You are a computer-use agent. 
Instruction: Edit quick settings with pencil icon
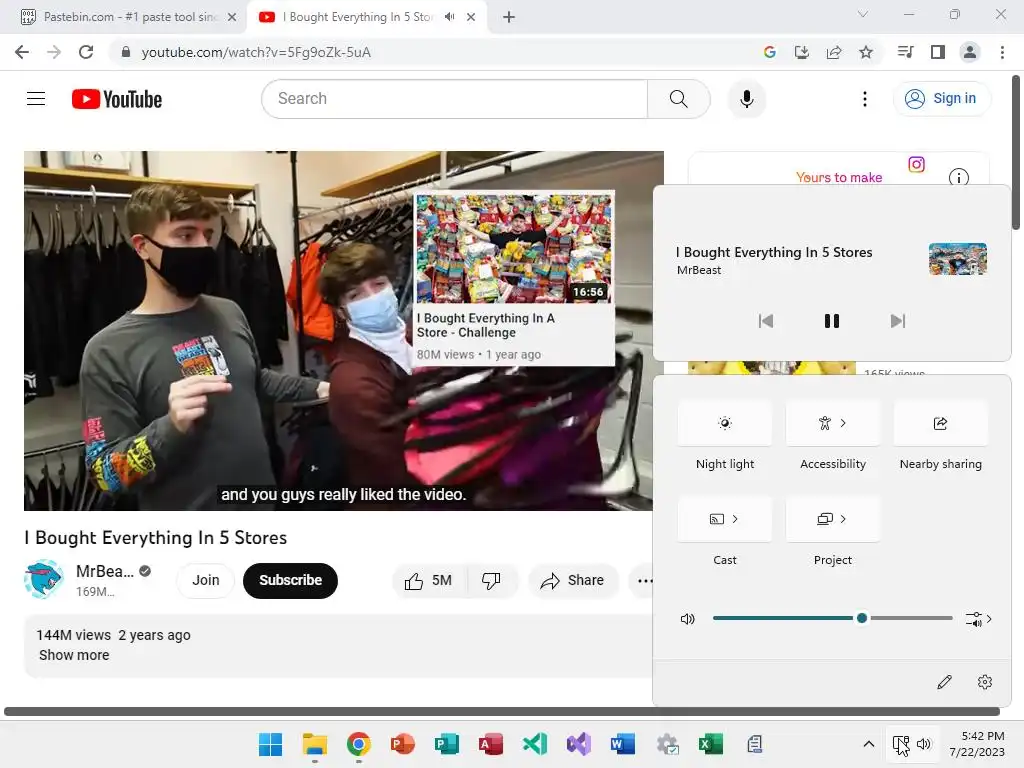944,682
